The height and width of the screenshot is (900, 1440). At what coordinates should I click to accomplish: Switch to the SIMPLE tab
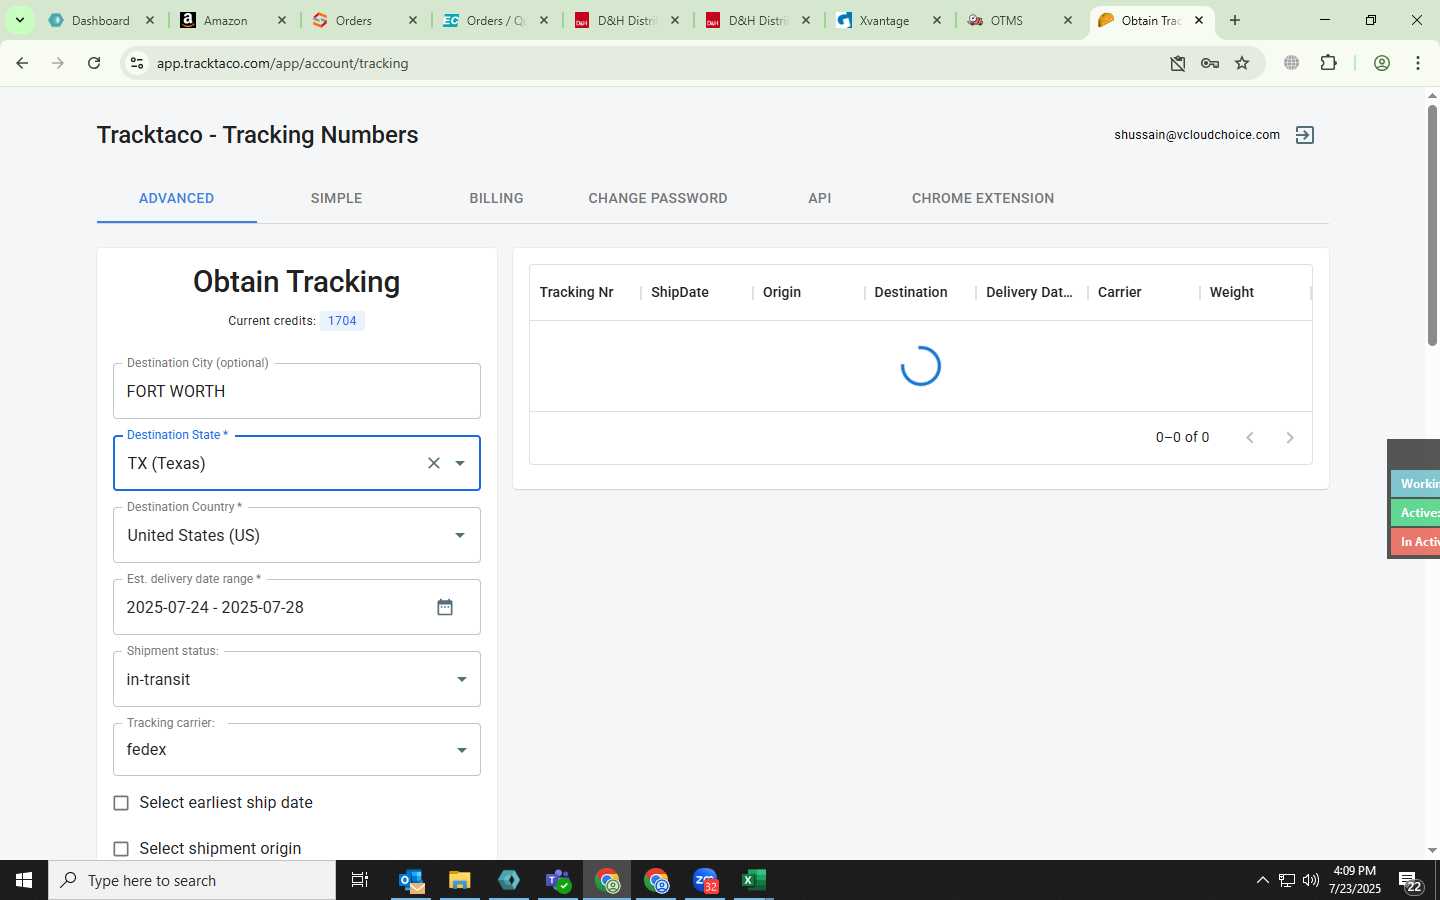click(336, 198)
